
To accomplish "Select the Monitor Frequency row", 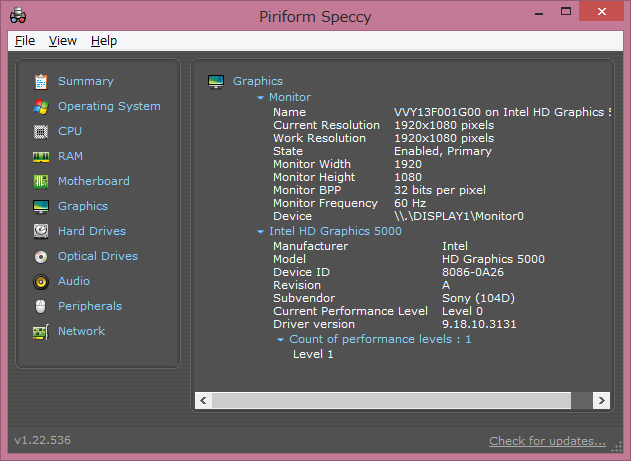I will [349, 203].
